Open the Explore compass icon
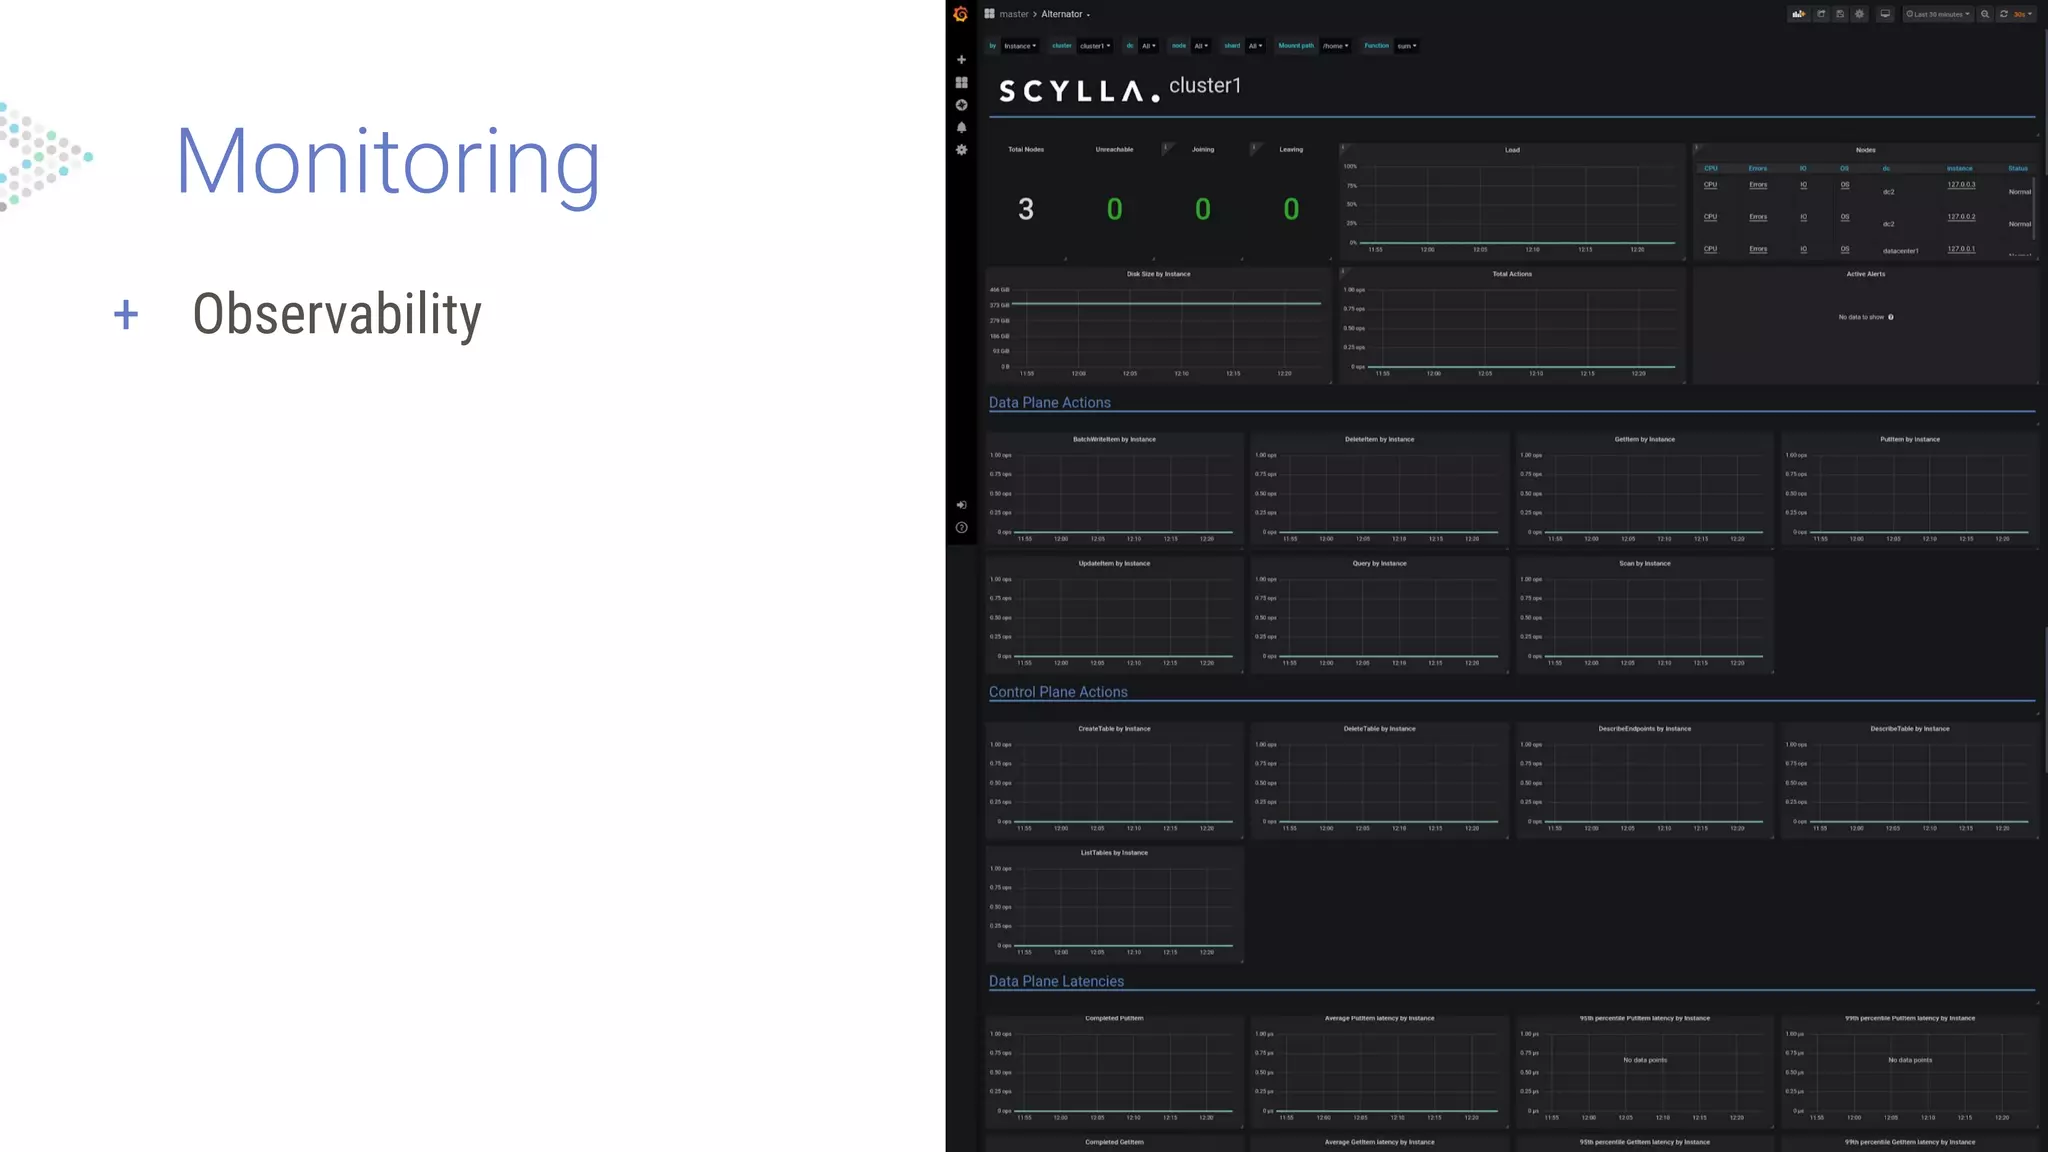The width and height of the screenshot is (2048, 1152). (x=961, y=105)
